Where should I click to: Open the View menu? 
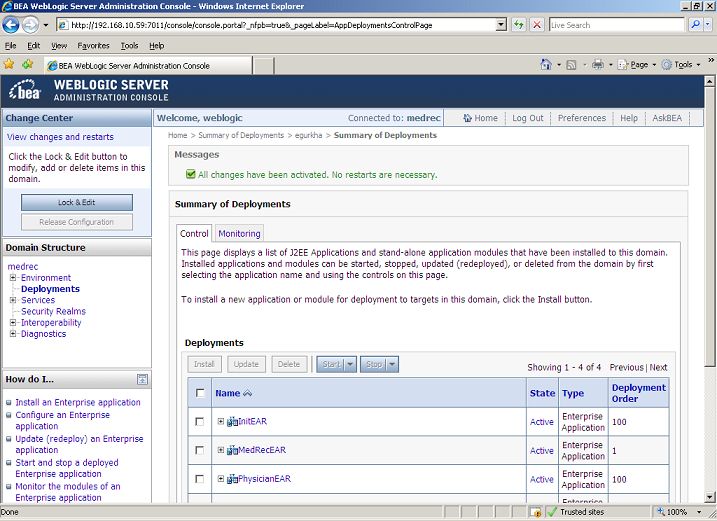coord(59,46)
